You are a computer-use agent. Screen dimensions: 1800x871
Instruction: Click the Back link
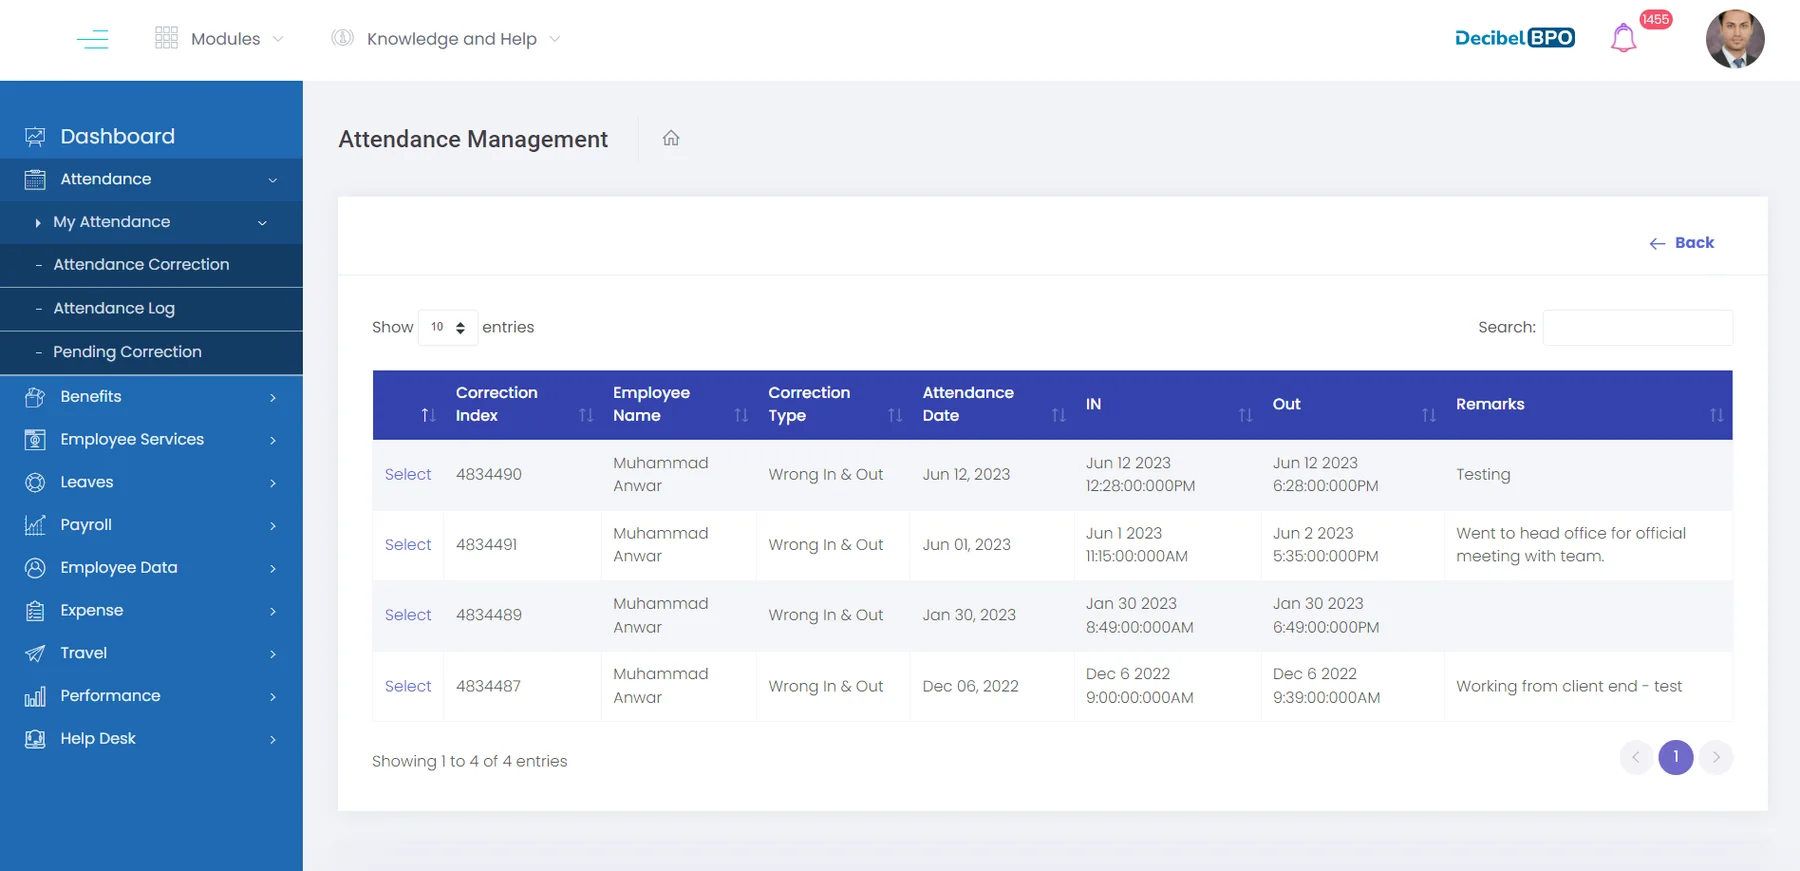[1682, 243]
